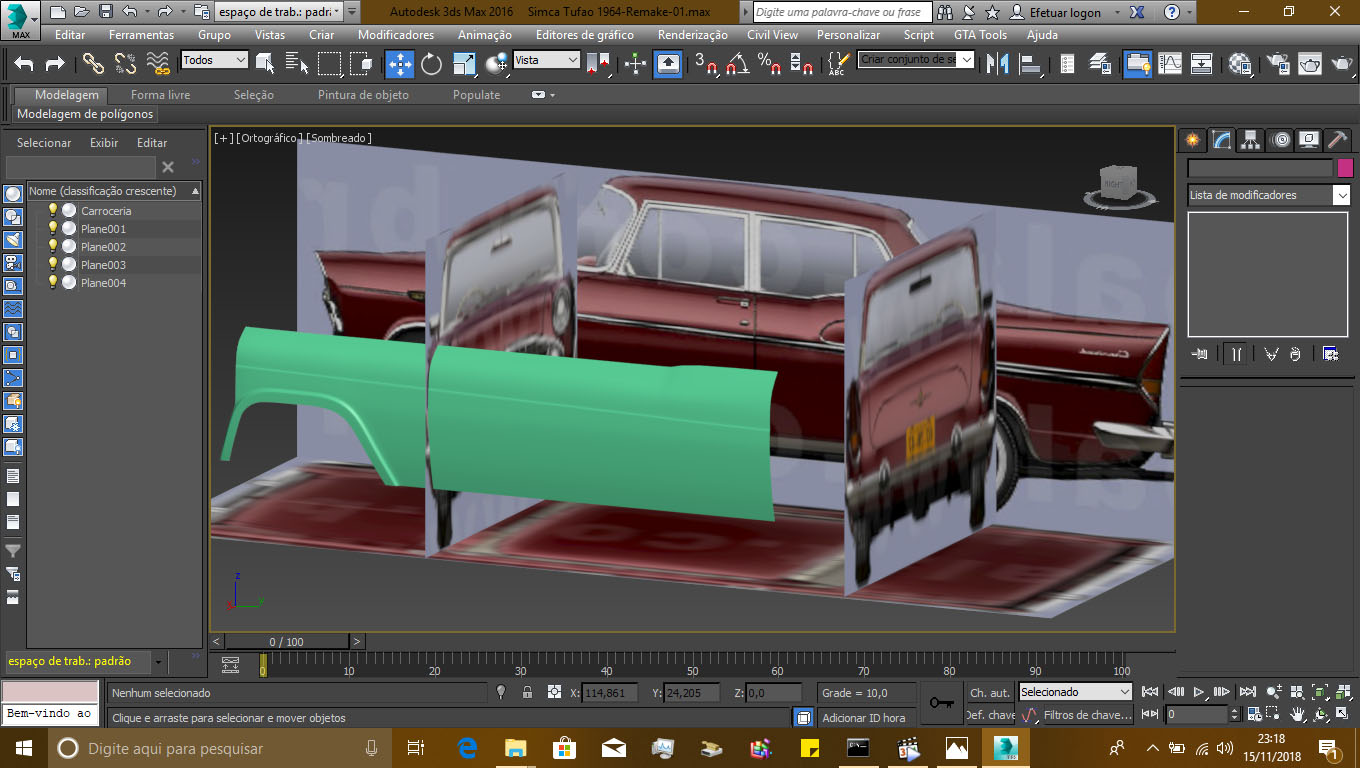Viewport: 1360px width, 768px height.
Task: Enable the Ch. aut. auto key mode
Action: tap(988, 692)
